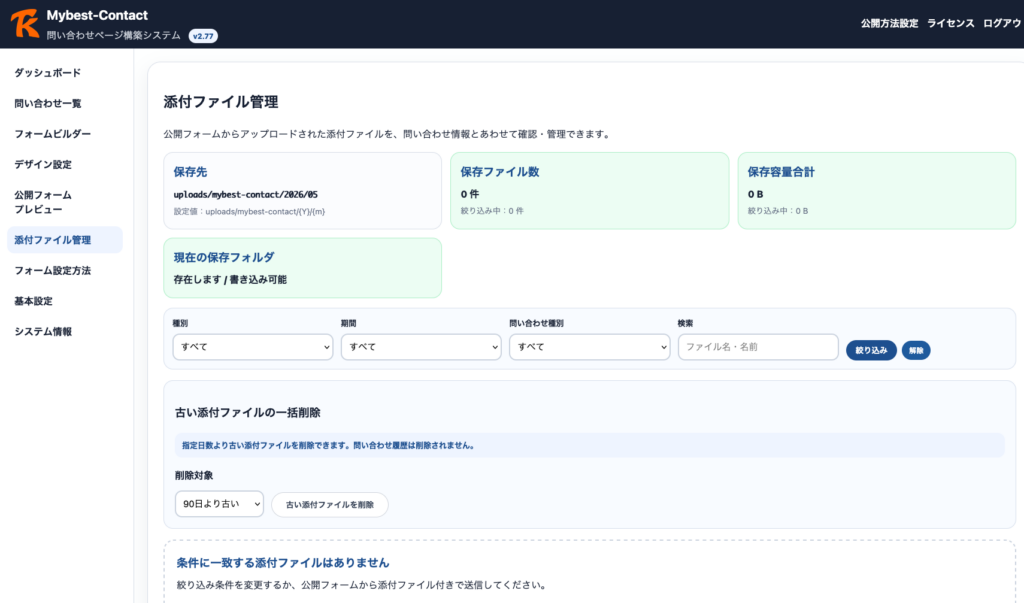Click the 絞り込み button
This screenshot has width=1024, height=603.
tap(871, 350)
